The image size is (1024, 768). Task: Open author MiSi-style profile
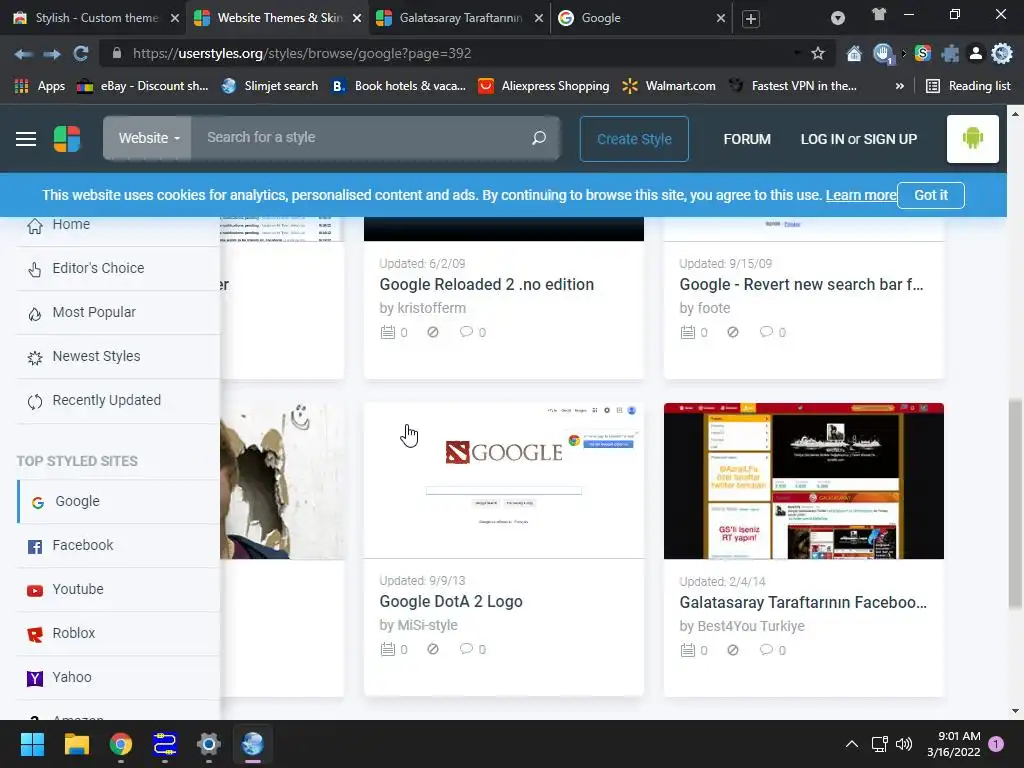(x=427, y=625)
